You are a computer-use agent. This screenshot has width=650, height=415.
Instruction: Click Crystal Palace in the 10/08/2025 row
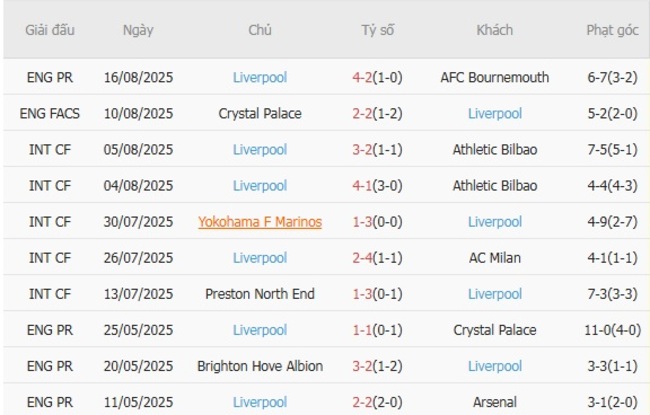260,113
